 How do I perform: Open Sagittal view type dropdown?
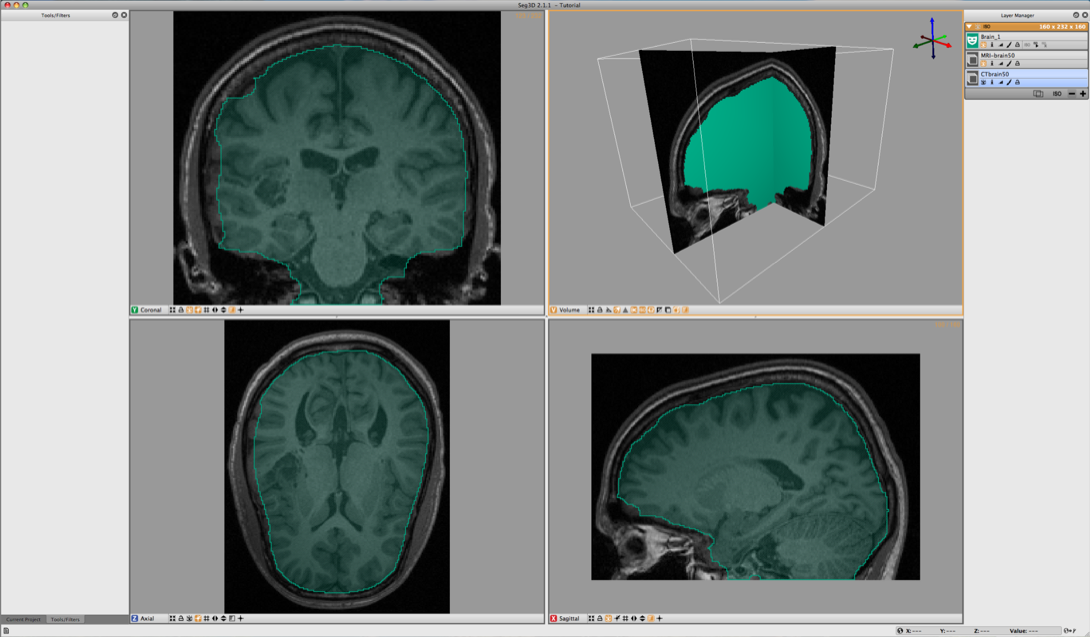coord(566,618)
